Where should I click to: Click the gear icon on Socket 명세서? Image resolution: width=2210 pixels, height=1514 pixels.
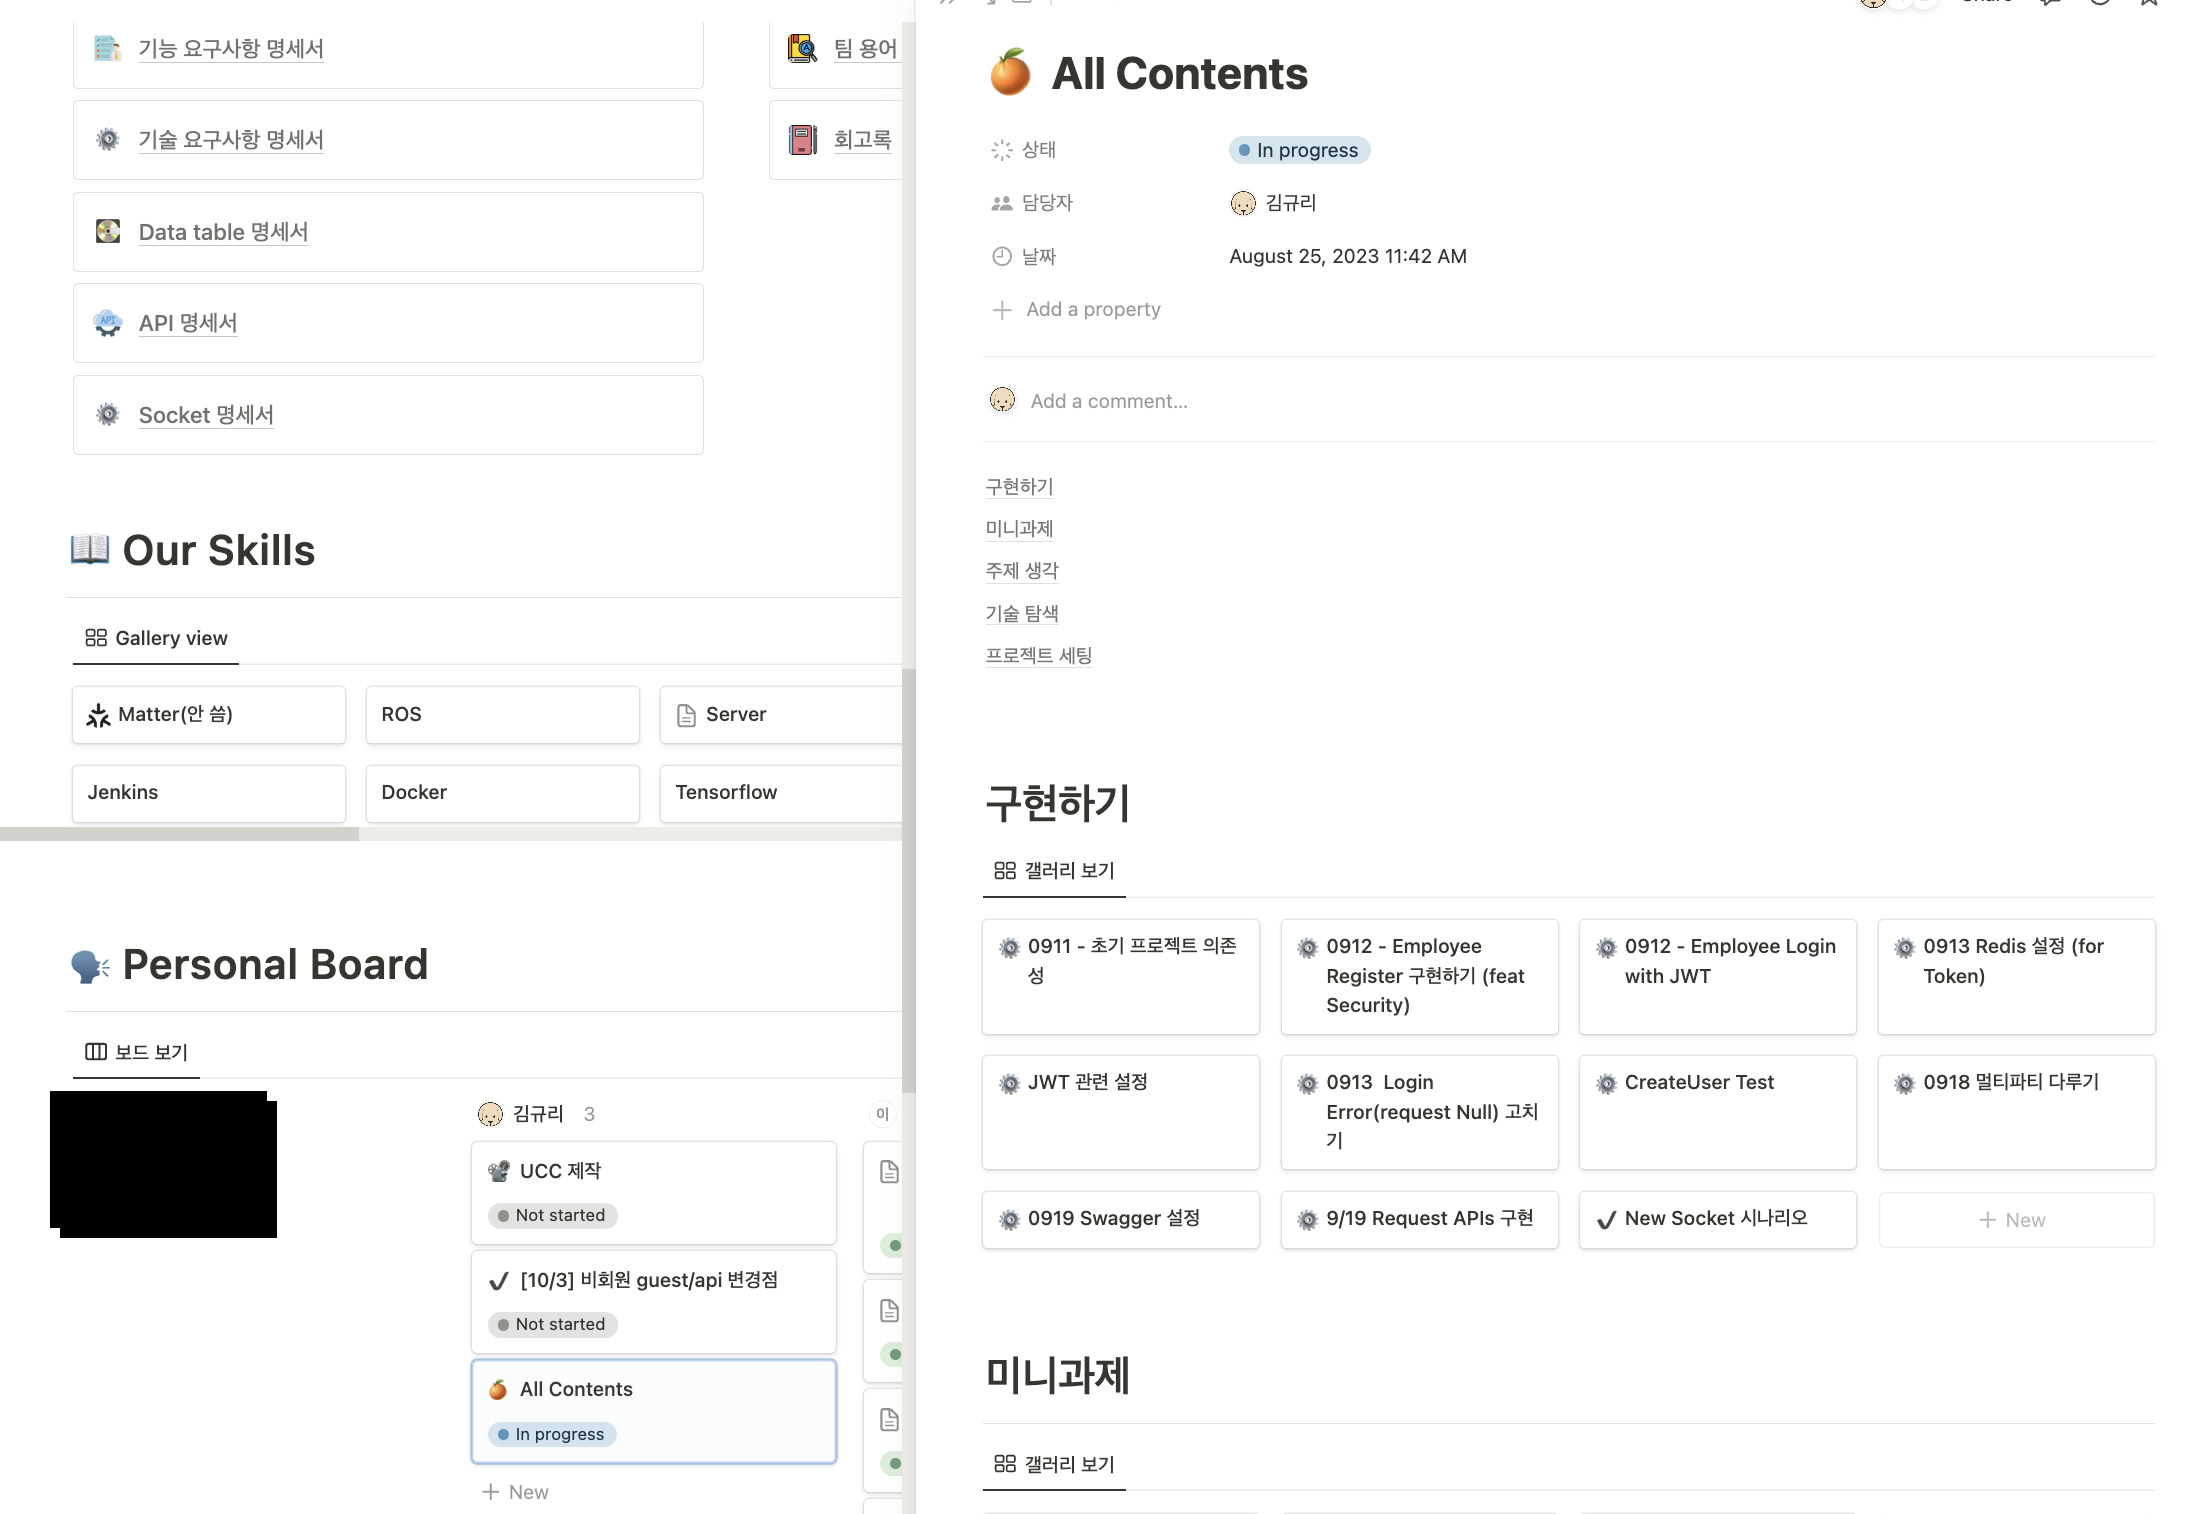point(108,414)
